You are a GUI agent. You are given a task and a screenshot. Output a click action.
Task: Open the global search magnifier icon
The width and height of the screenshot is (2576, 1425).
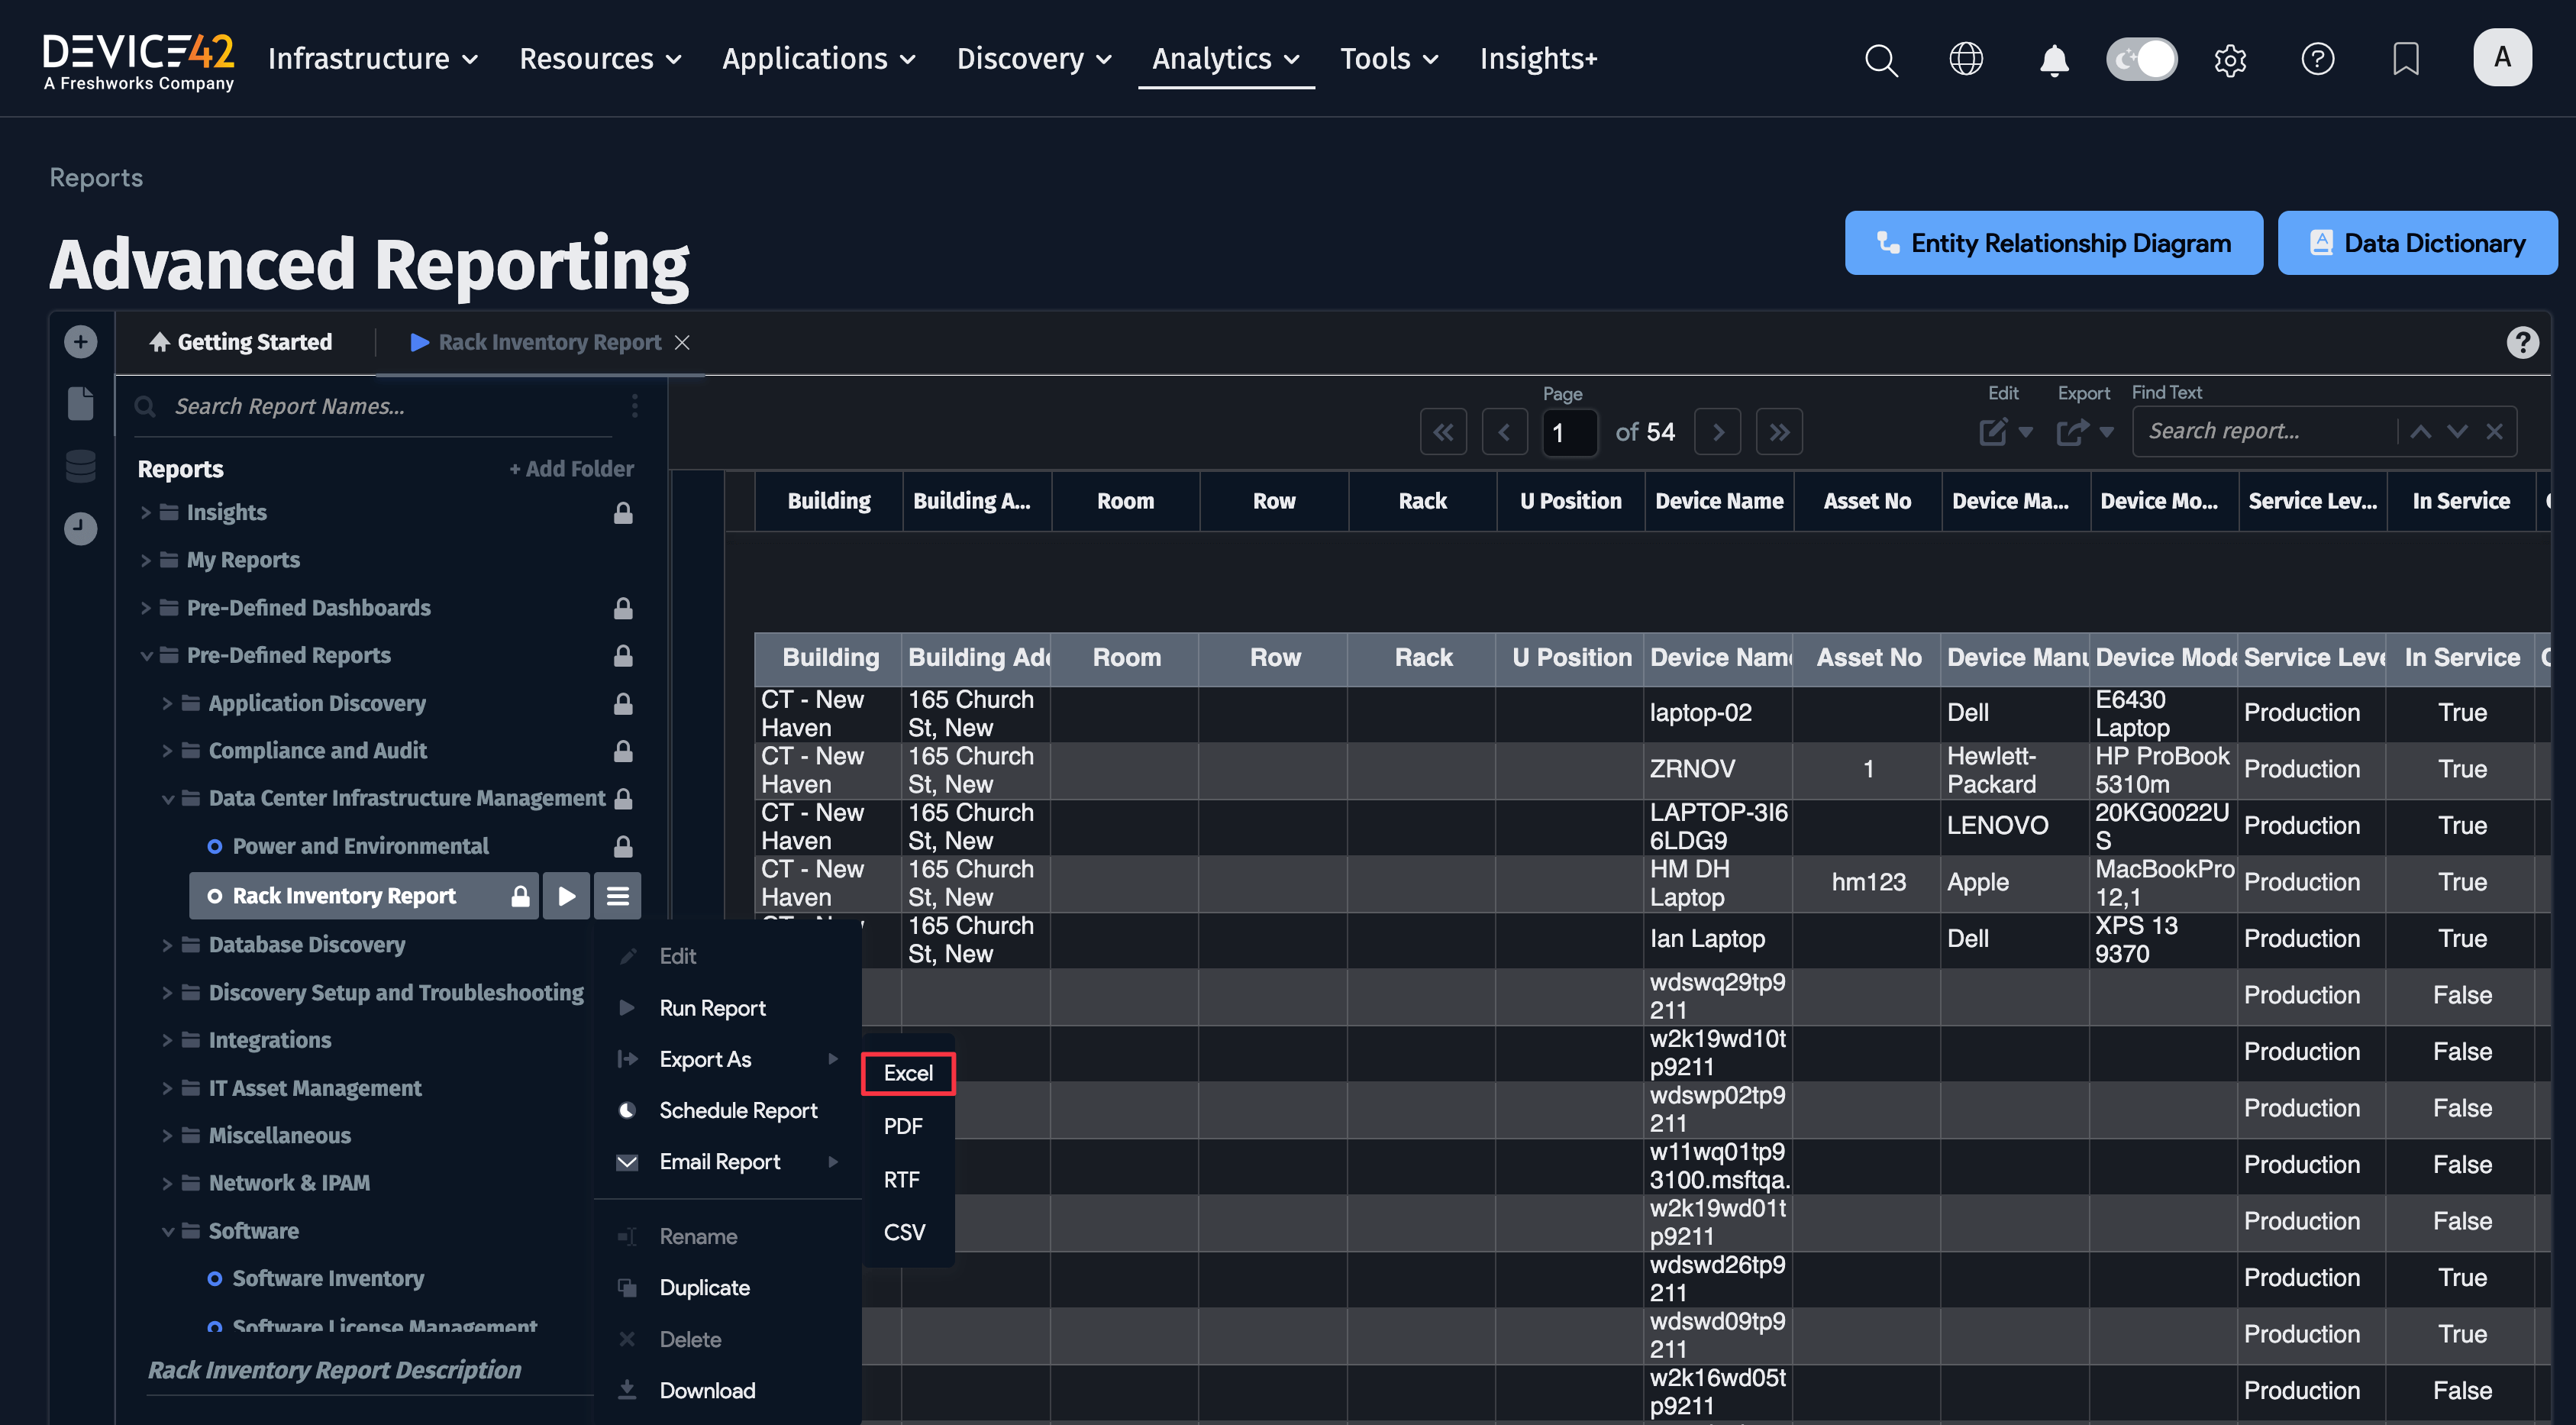pyautogui.click(x=1881, y=59)
